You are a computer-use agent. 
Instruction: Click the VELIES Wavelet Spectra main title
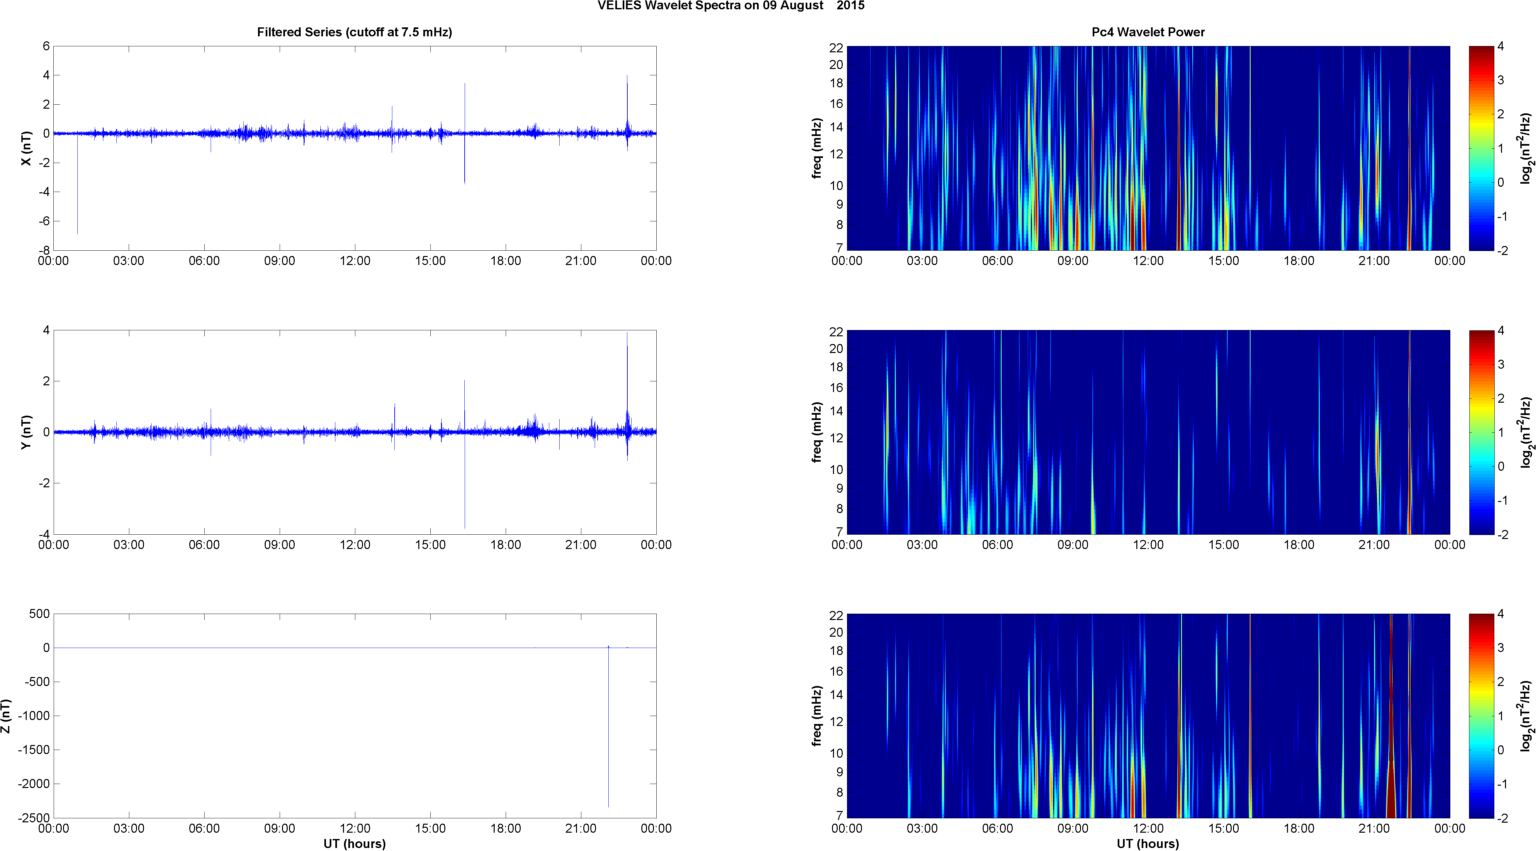[731, 6]
